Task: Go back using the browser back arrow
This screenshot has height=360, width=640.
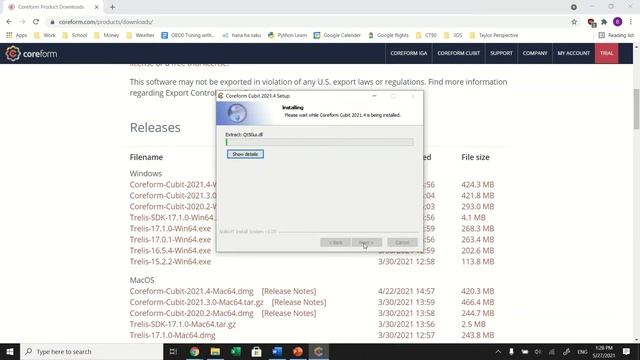Action: click(x=9, y=22)
